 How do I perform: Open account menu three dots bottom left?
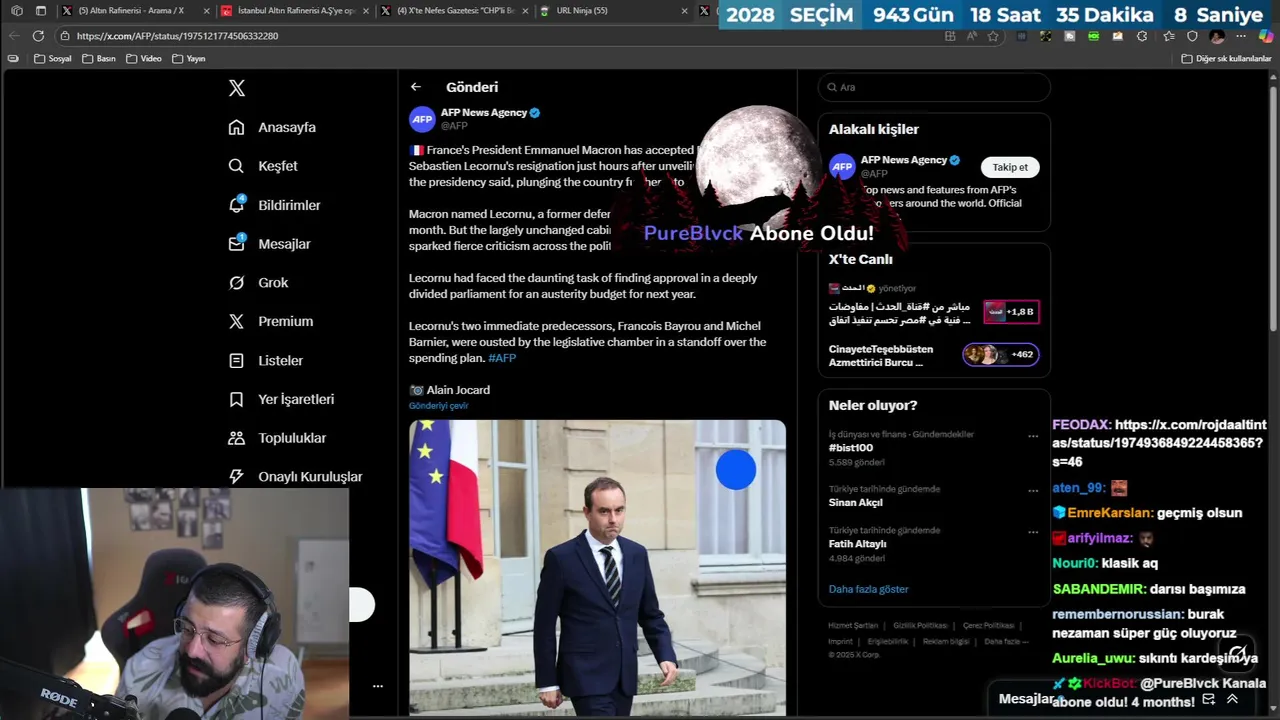(378, 686)
